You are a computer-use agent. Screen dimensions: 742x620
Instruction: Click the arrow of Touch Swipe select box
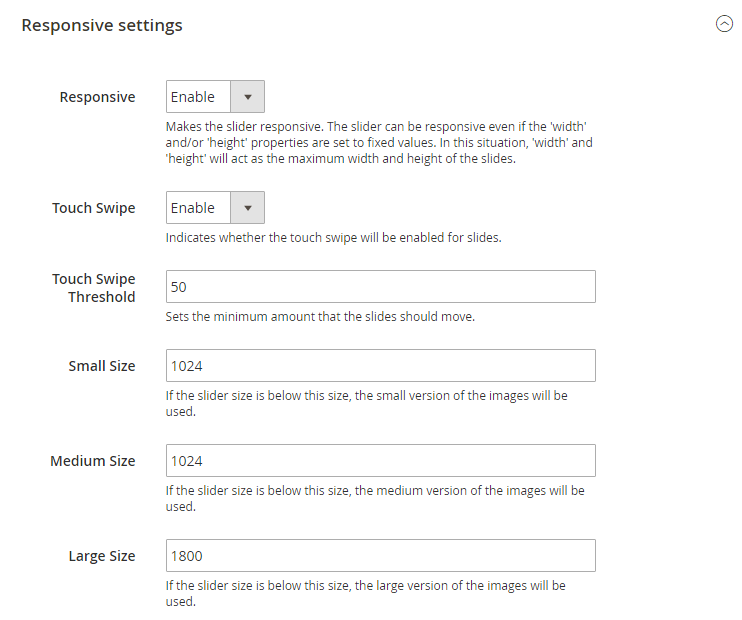tap(247, 207)
